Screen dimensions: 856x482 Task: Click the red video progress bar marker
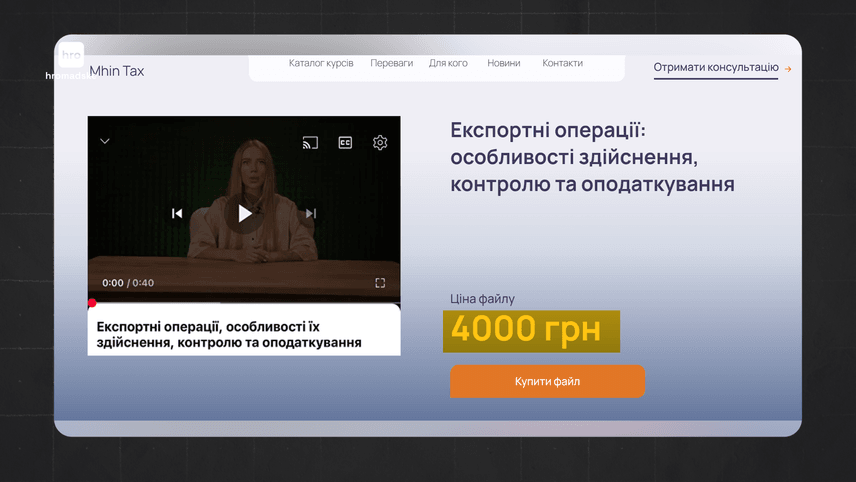92,303
